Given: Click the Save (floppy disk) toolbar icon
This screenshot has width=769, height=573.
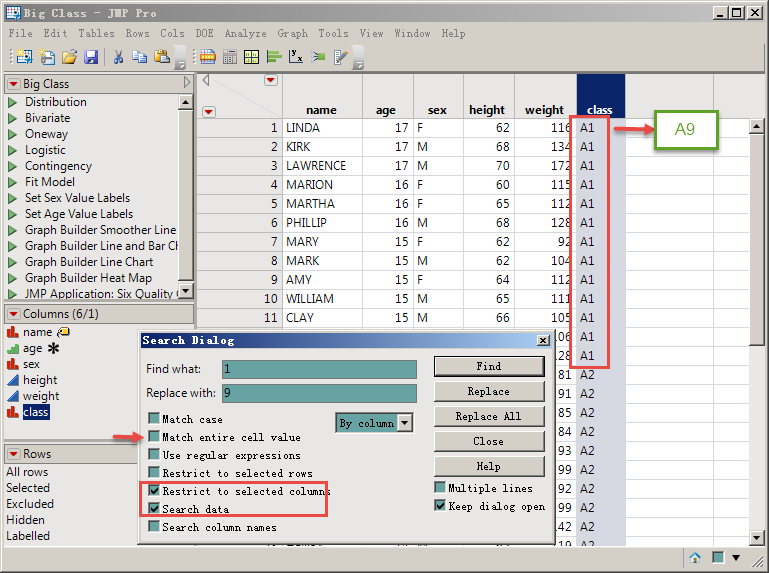Looking at the screenshot, I should click(90, 57).
